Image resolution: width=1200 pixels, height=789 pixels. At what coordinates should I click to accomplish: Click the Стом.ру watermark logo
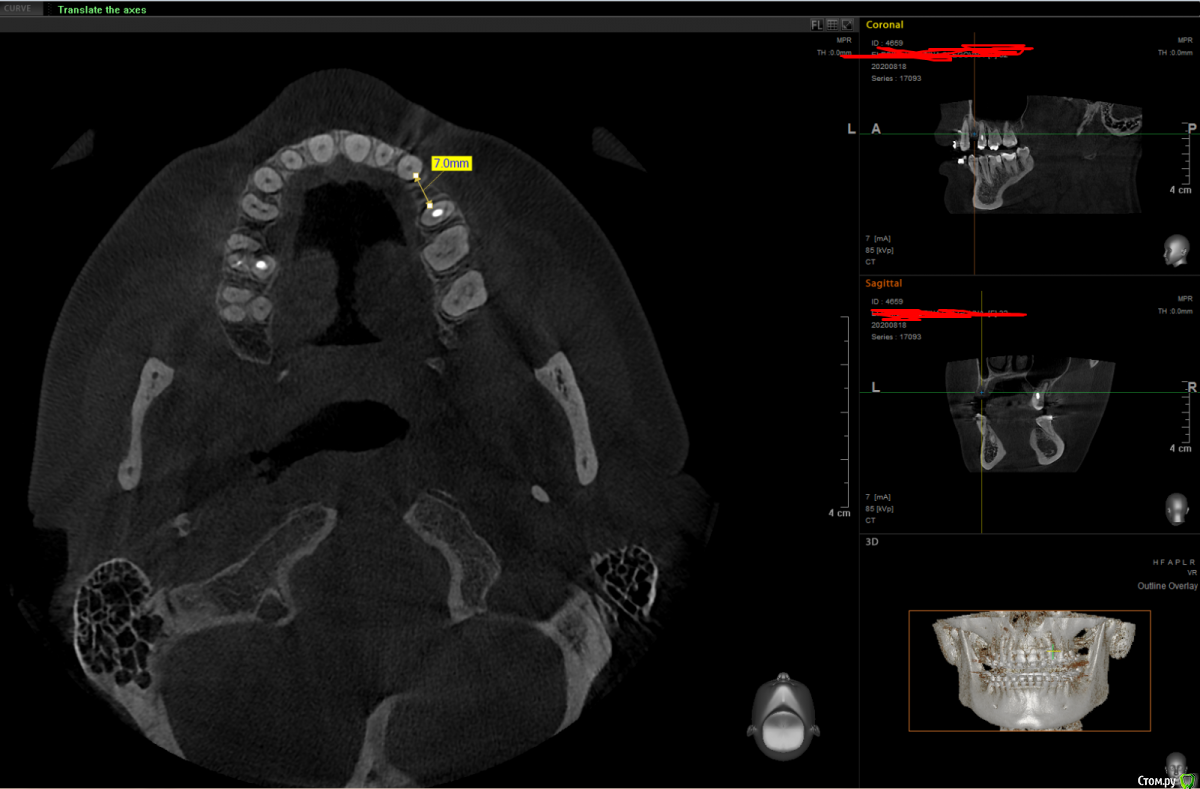point(1167,778)
